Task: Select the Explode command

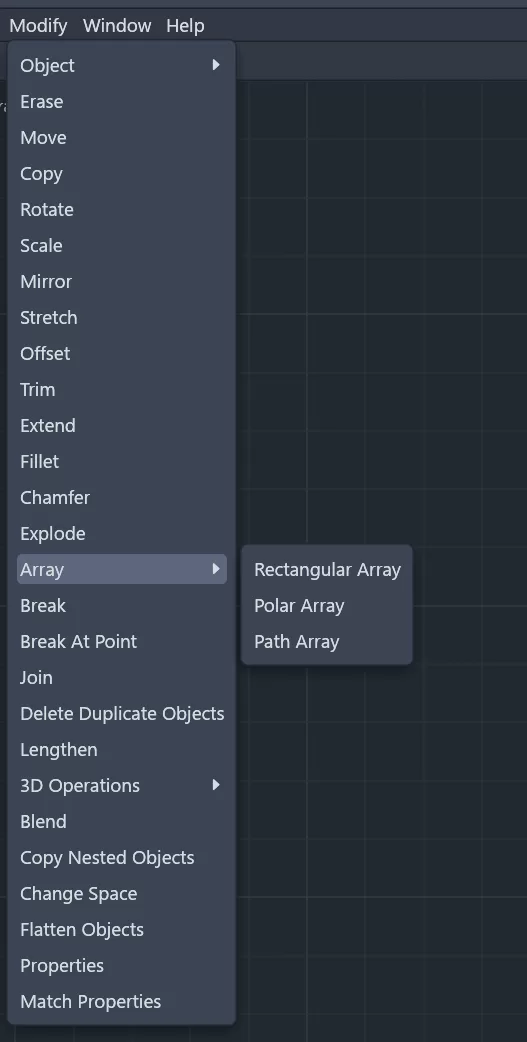Action: [122, 533]
